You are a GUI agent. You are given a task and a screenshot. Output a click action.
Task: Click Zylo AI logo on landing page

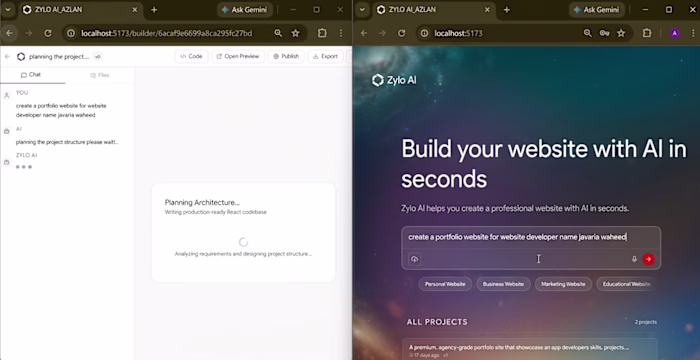pos(394,80)
